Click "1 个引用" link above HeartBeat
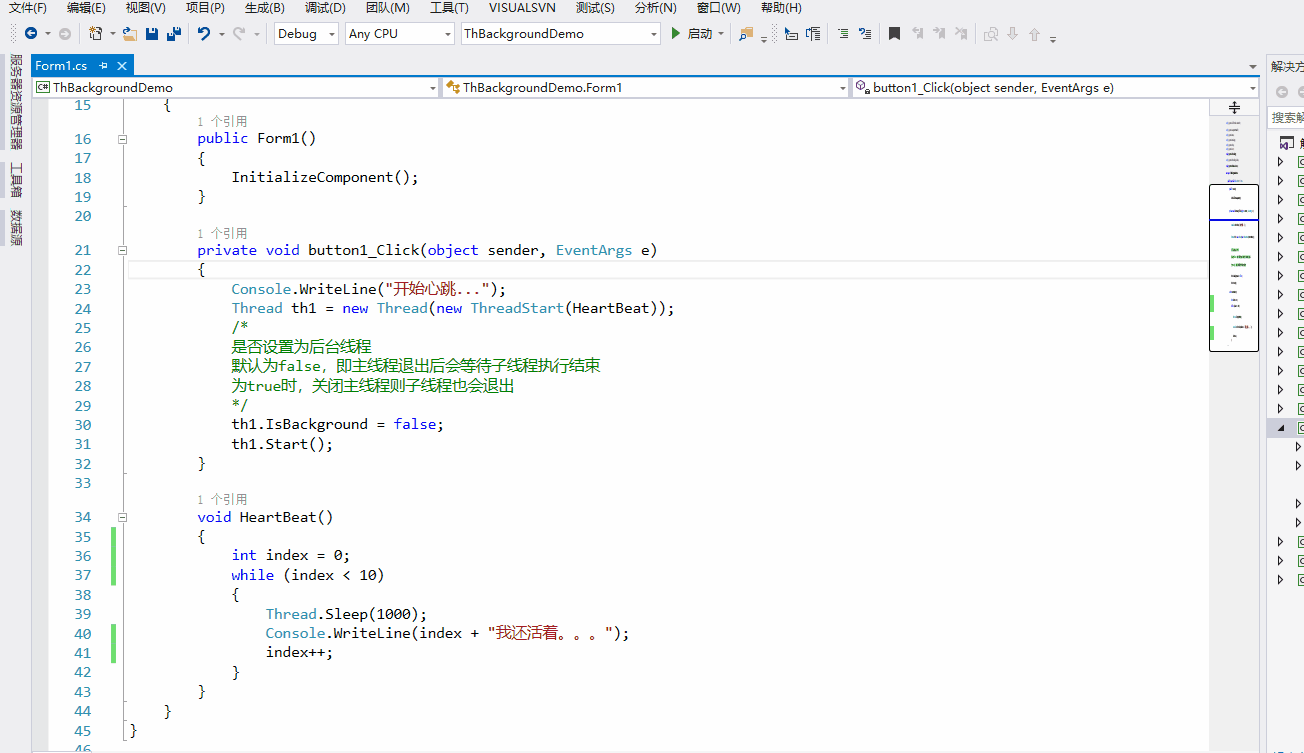The image size is (1304, 753). [222, 499]
